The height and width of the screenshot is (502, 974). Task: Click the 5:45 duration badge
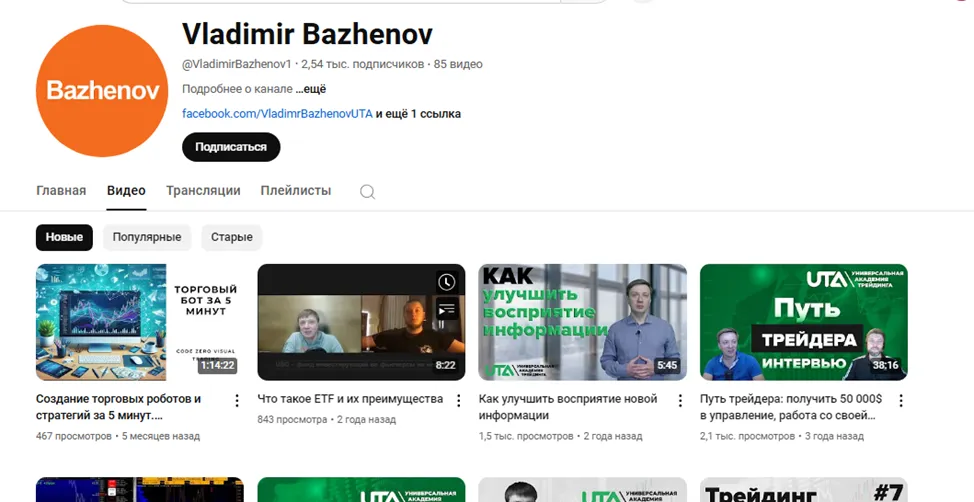tap(667, 365)
